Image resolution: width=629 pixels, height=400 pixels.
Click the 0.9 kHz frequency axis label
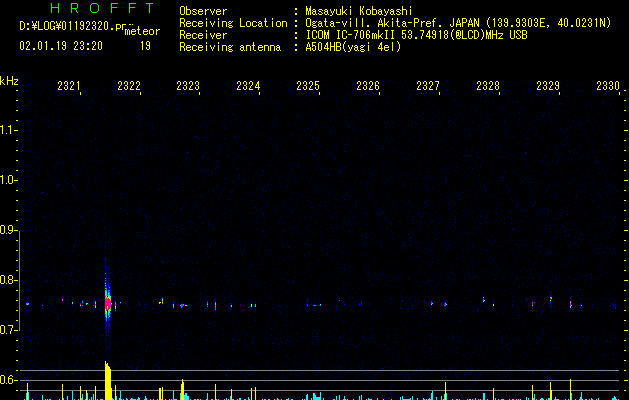point(9,230)
